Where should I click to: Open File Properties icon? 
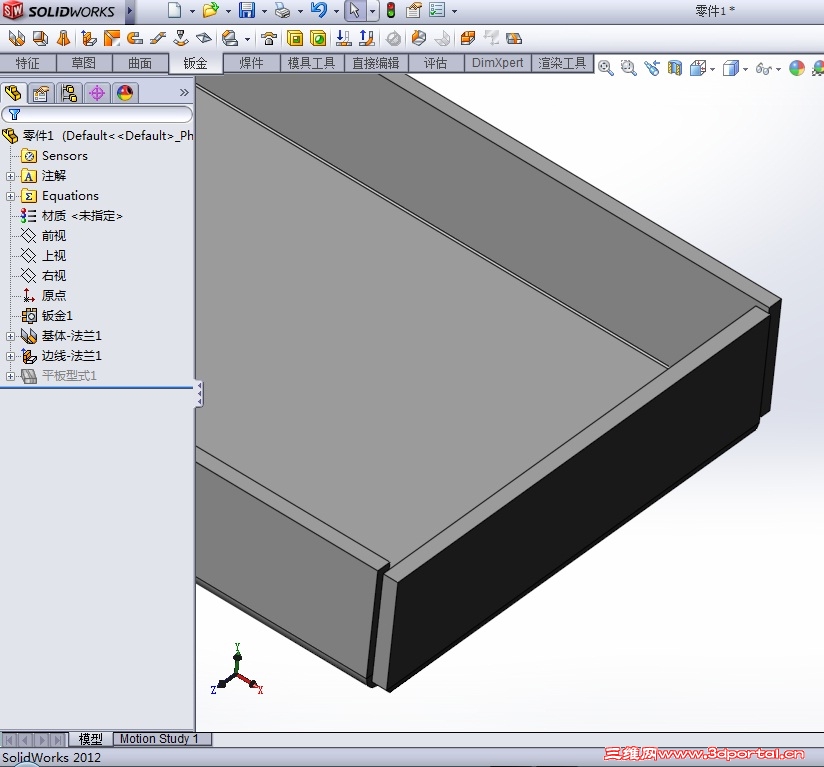(414, 10)
